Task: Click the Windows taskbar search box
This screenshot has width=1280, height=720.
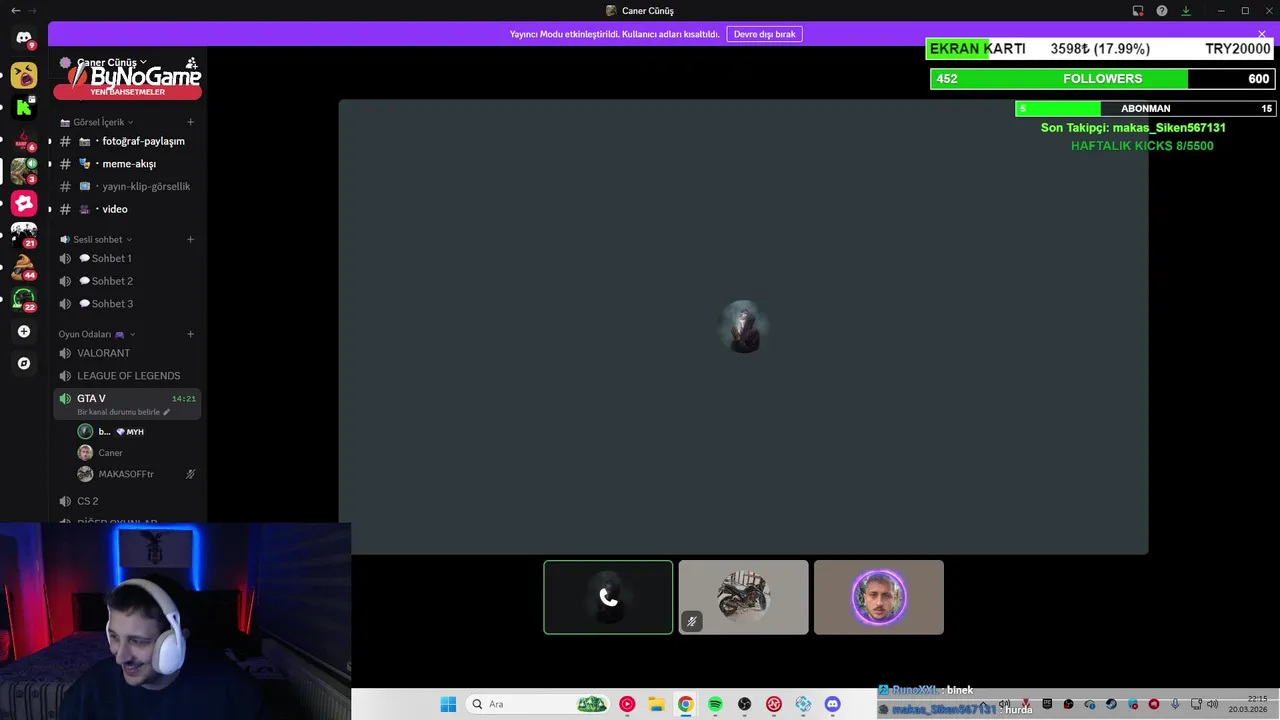Action: (x=539, y=704)
